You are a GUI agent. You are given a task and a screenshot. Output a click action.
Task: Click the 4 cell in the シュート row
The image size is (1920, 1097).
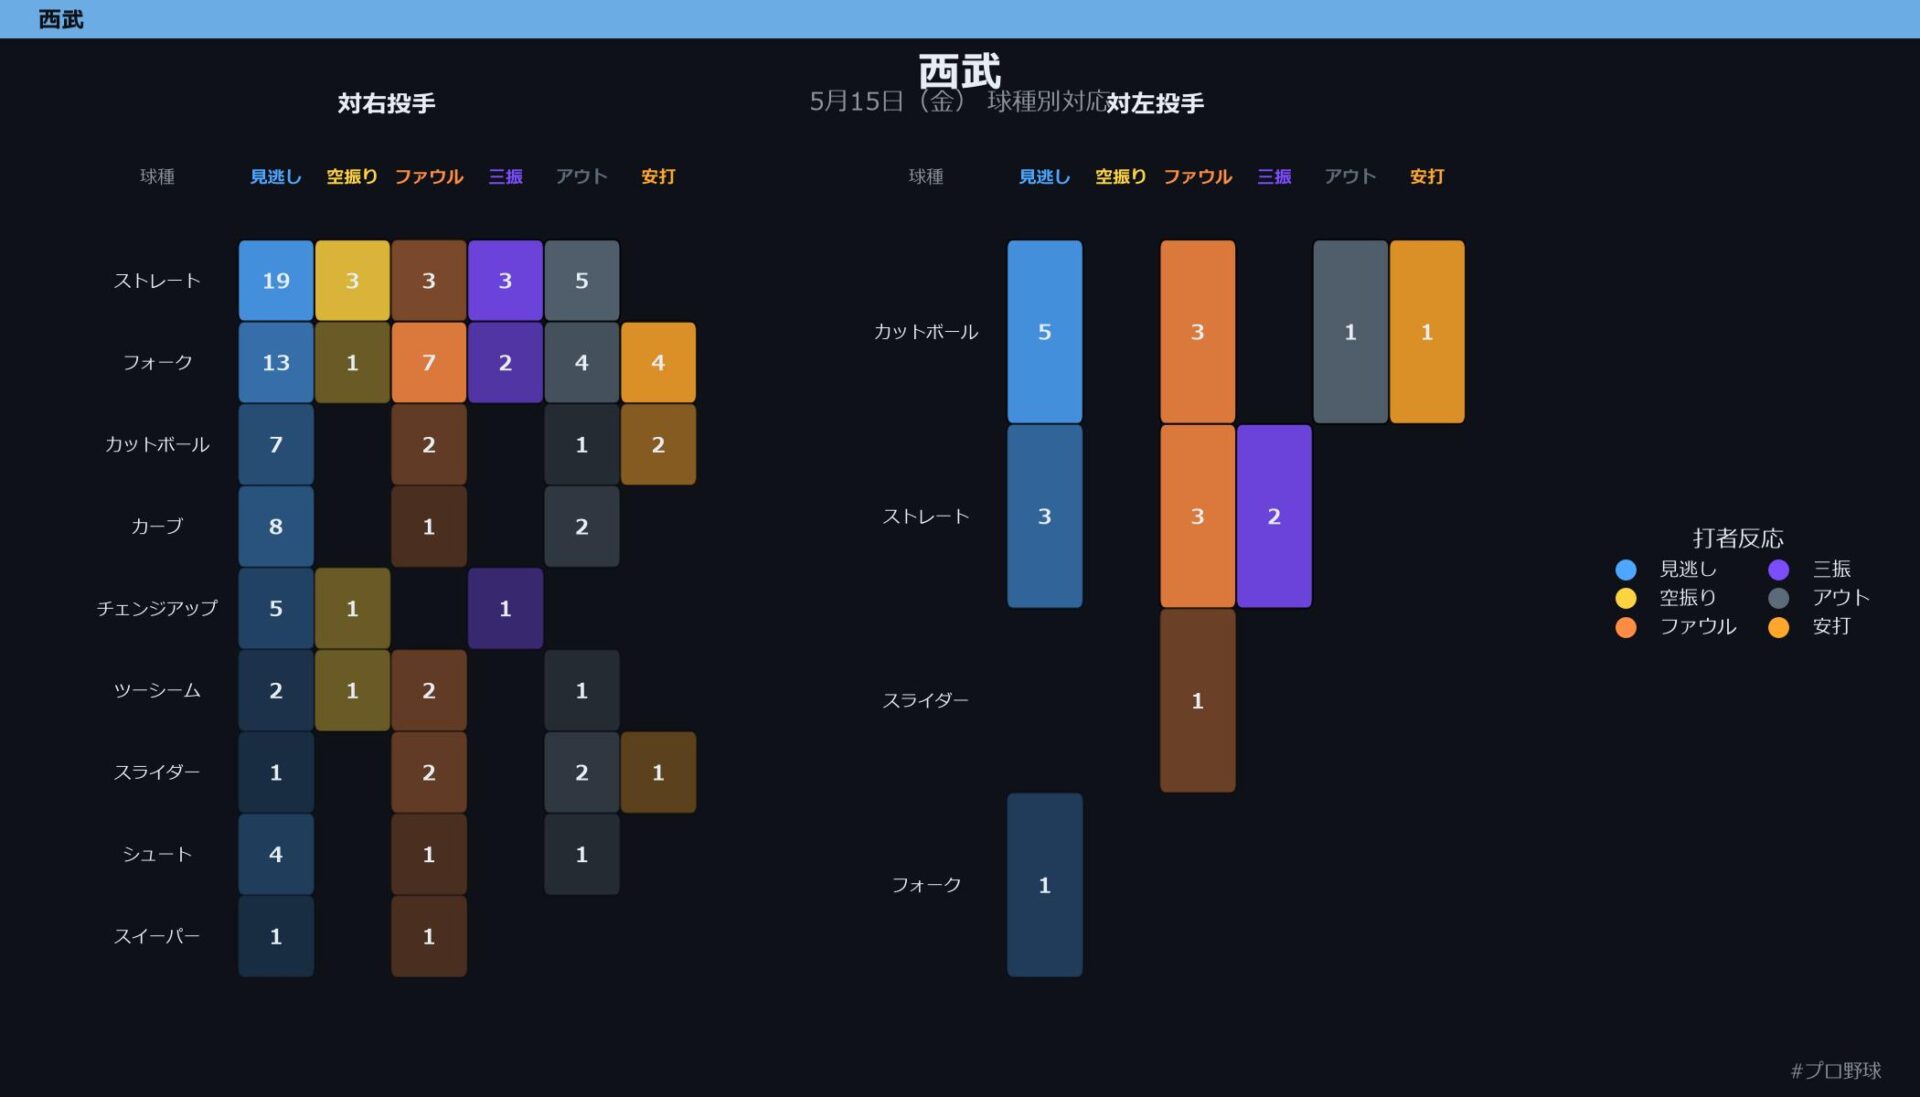[x=276, y=855]
